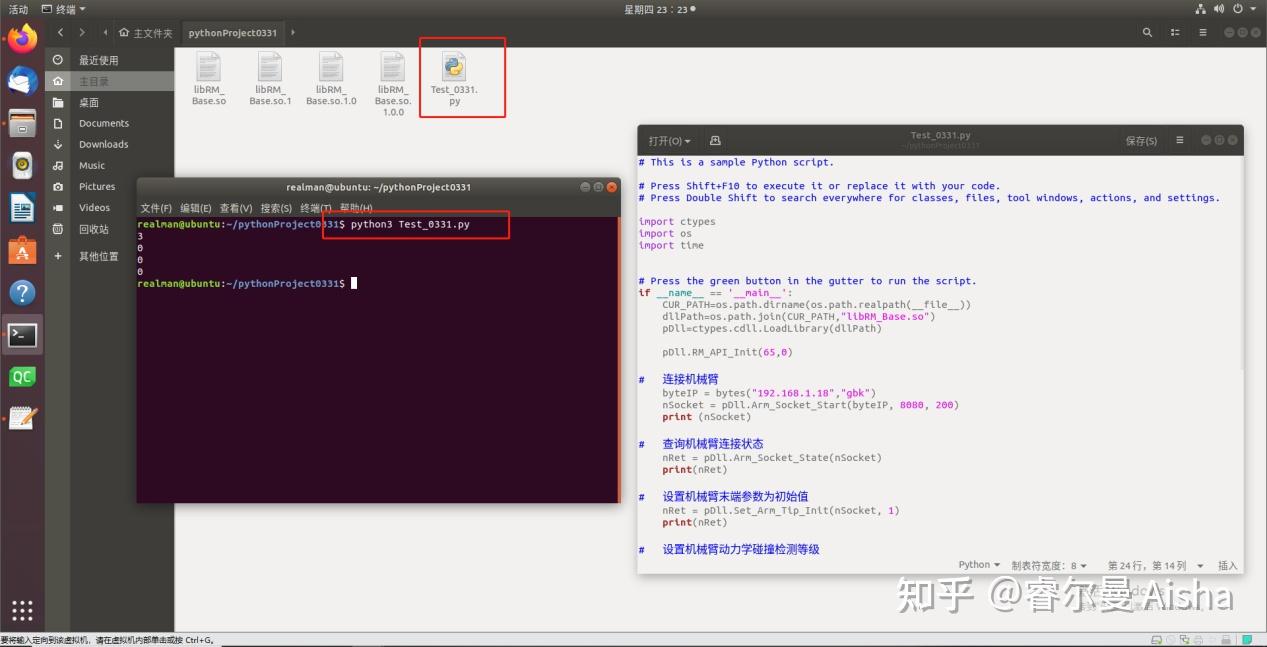
Task: Open the 制表符宽度 tab width dropdown
Action: coord(1046,565)
